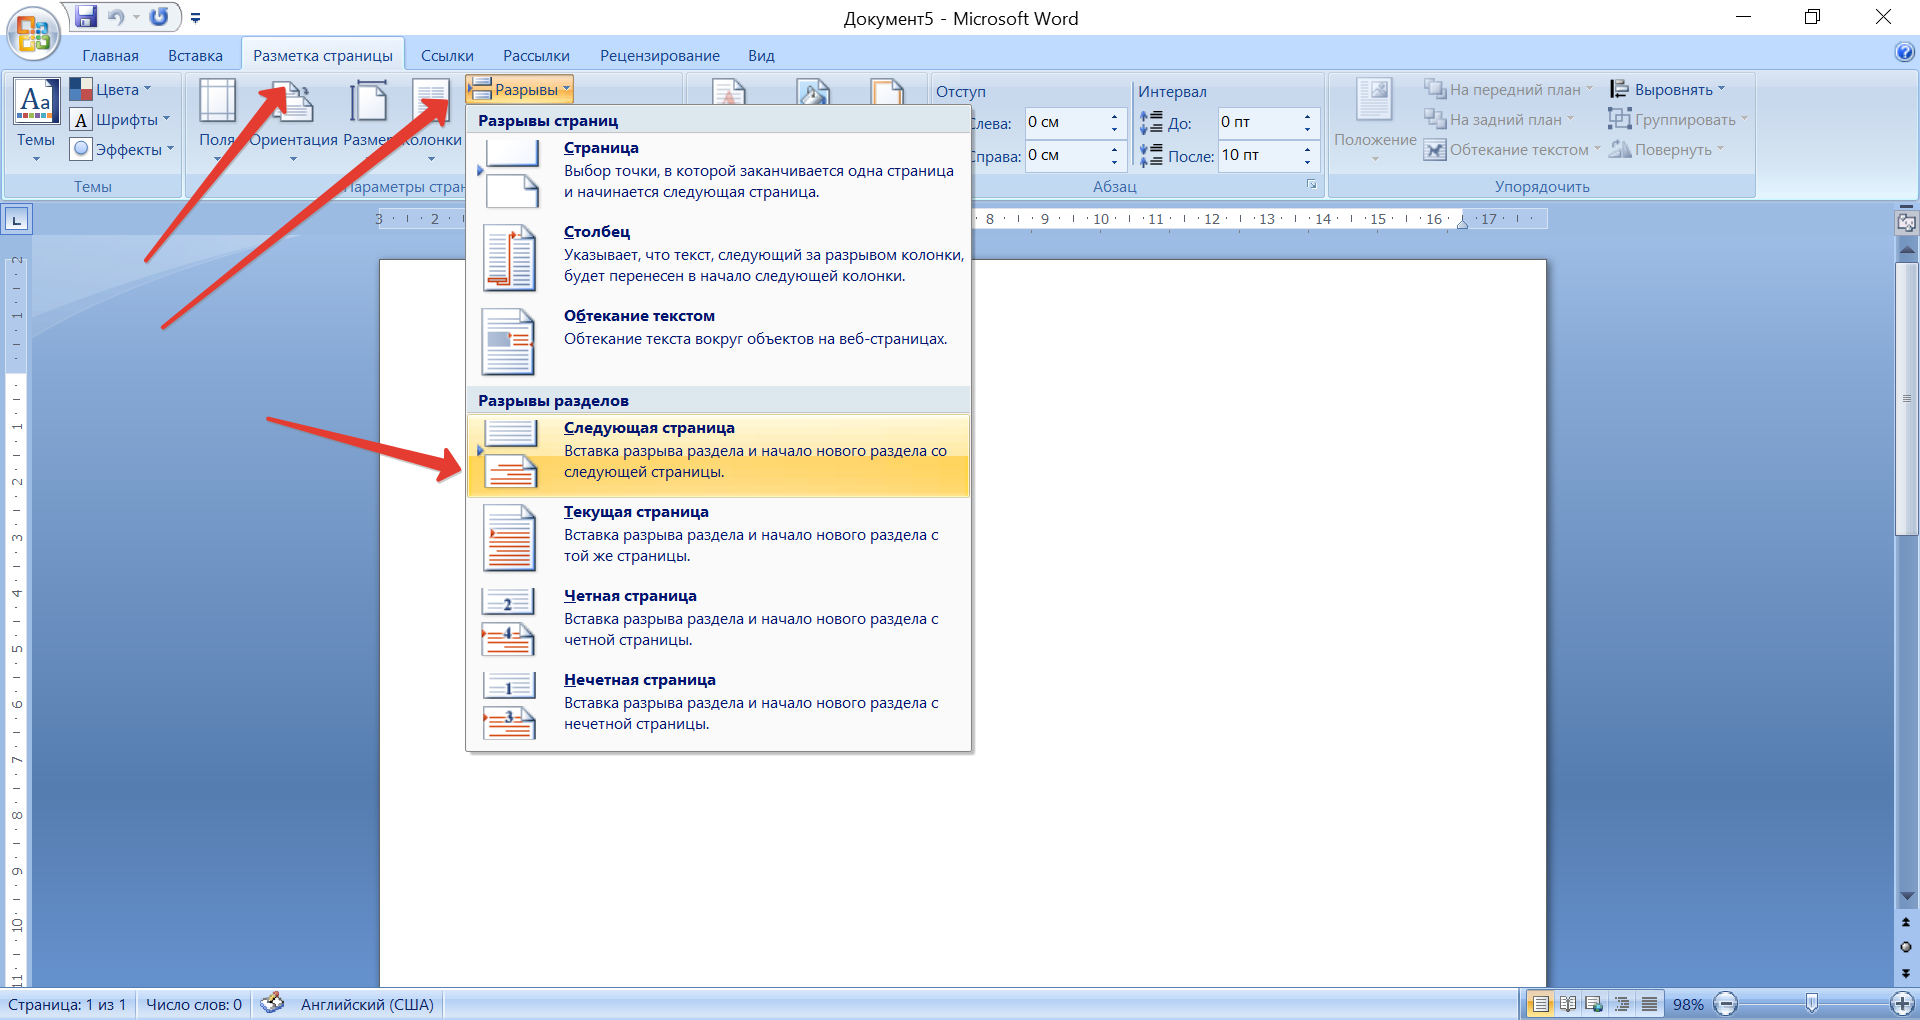Open the Вставка ribbon tab
The width and height of the screenshot is (1920, 1020).
[x=195, y=56]
